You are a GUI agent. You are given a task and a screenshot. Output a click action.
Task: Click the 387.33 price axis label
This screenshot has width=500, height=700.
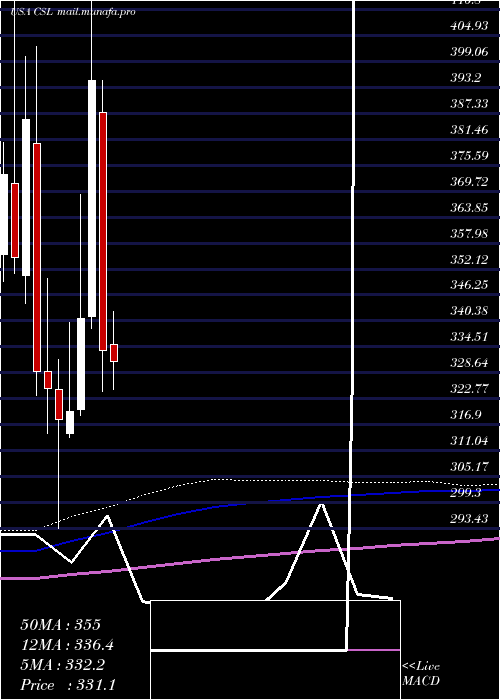469,104
